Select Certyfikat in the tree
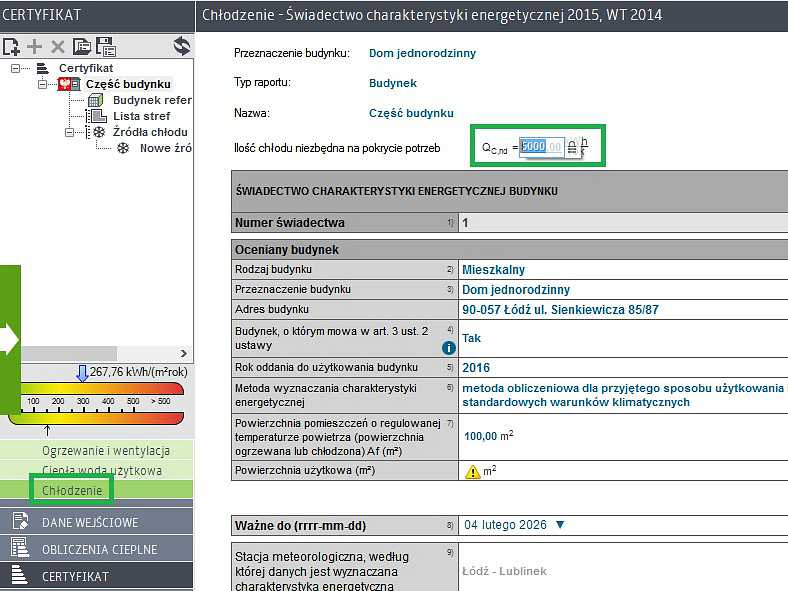This screenshot has height=591, width=788. (86, 68)
